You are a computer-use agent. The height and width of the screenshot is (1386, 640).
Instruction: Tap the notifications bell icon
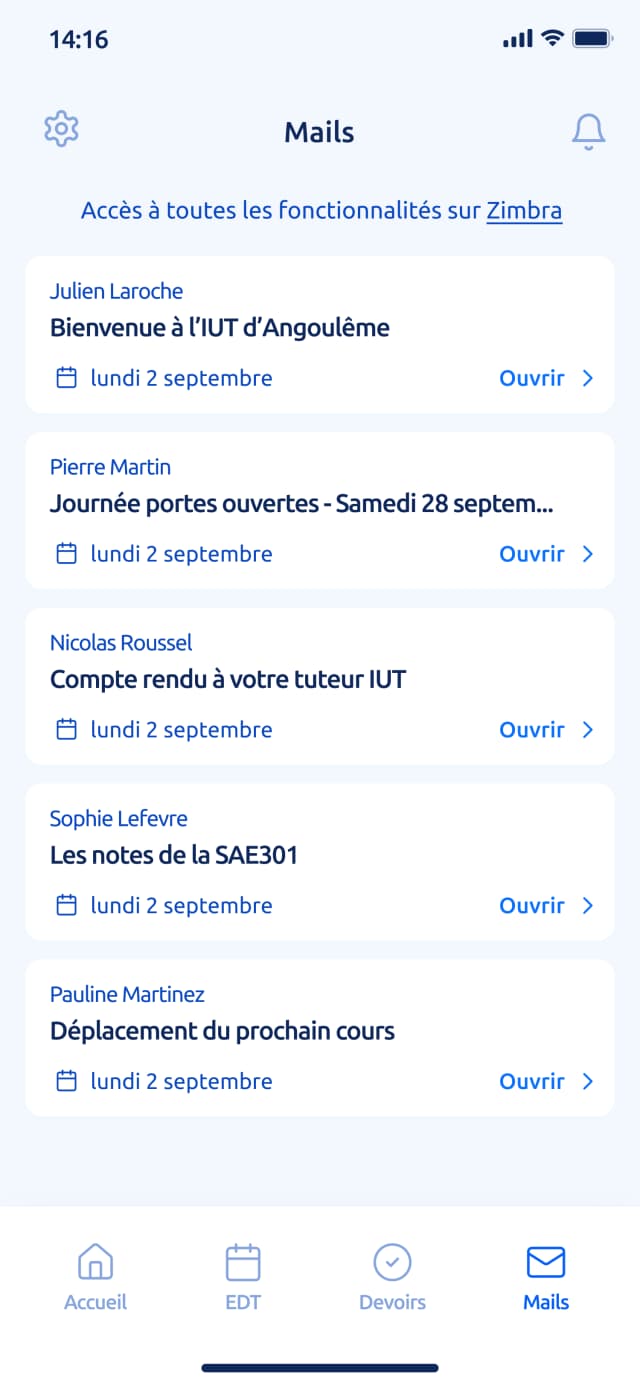[588, 132]
